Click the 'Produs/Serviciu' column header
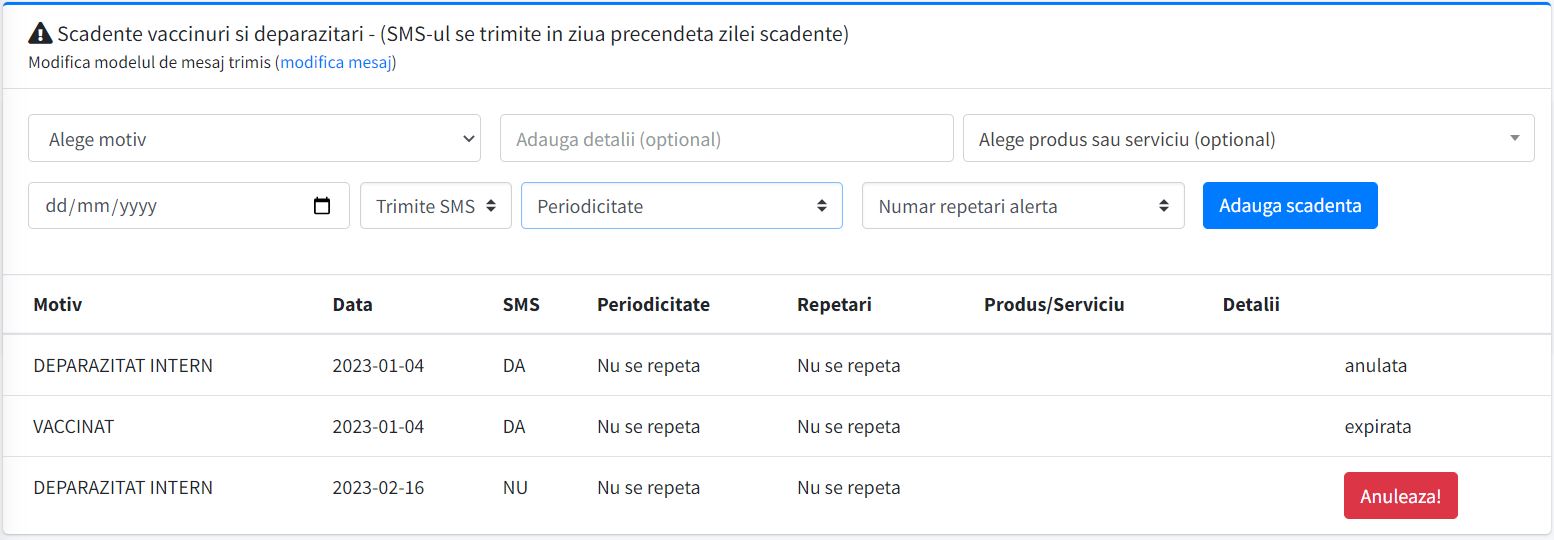The image size is (1554, 540). [1054, 305]
